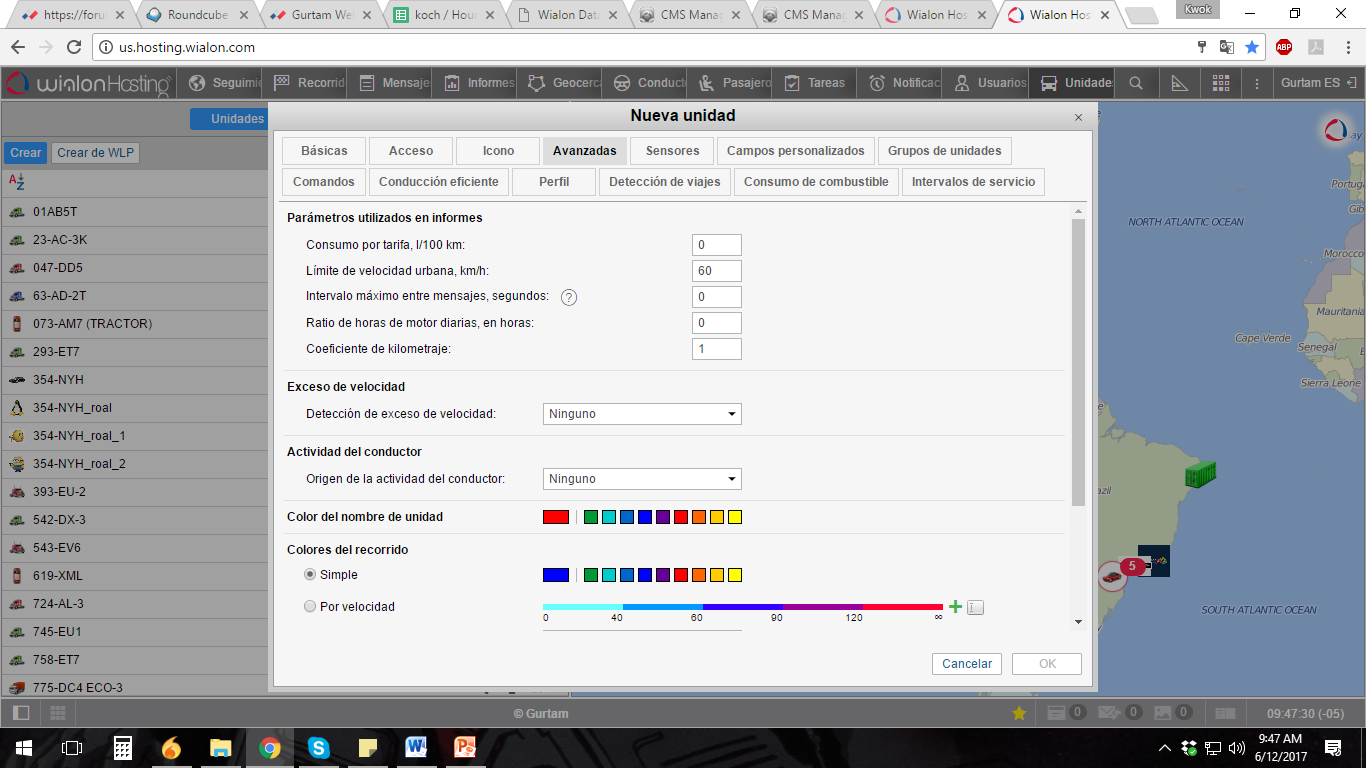Click the logout icon next to Gurtam ES
Image resolution: width=1366 pixels, height=768 pixels.
coord(1352,83)
